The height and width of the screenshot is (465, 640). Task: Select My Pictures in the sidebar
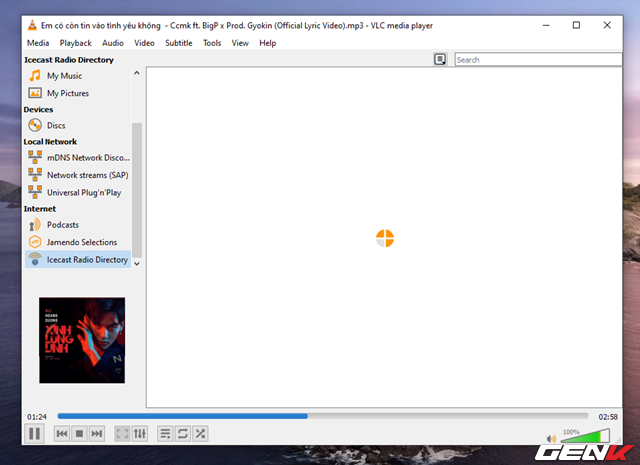(x=78, y=93)
